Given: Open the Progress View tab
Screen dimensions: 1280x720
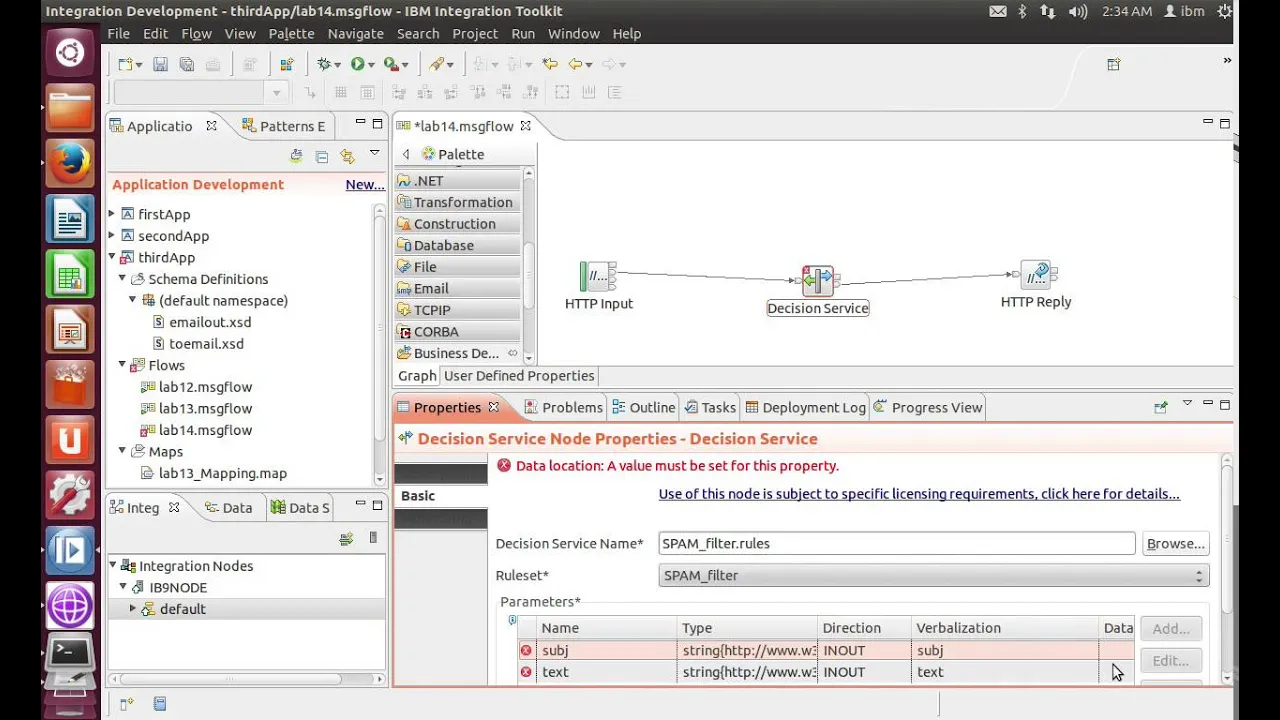Looking at the screenshot, I should click(x=928, y=407).
